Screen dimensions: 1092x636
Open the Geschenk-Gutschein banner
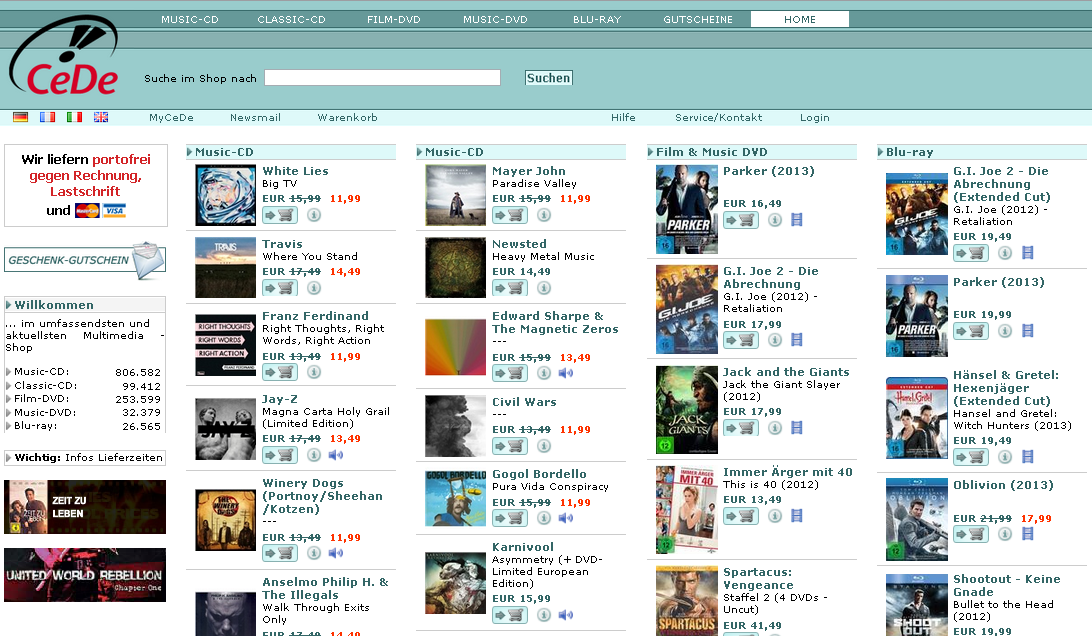(x=85, y=261)
